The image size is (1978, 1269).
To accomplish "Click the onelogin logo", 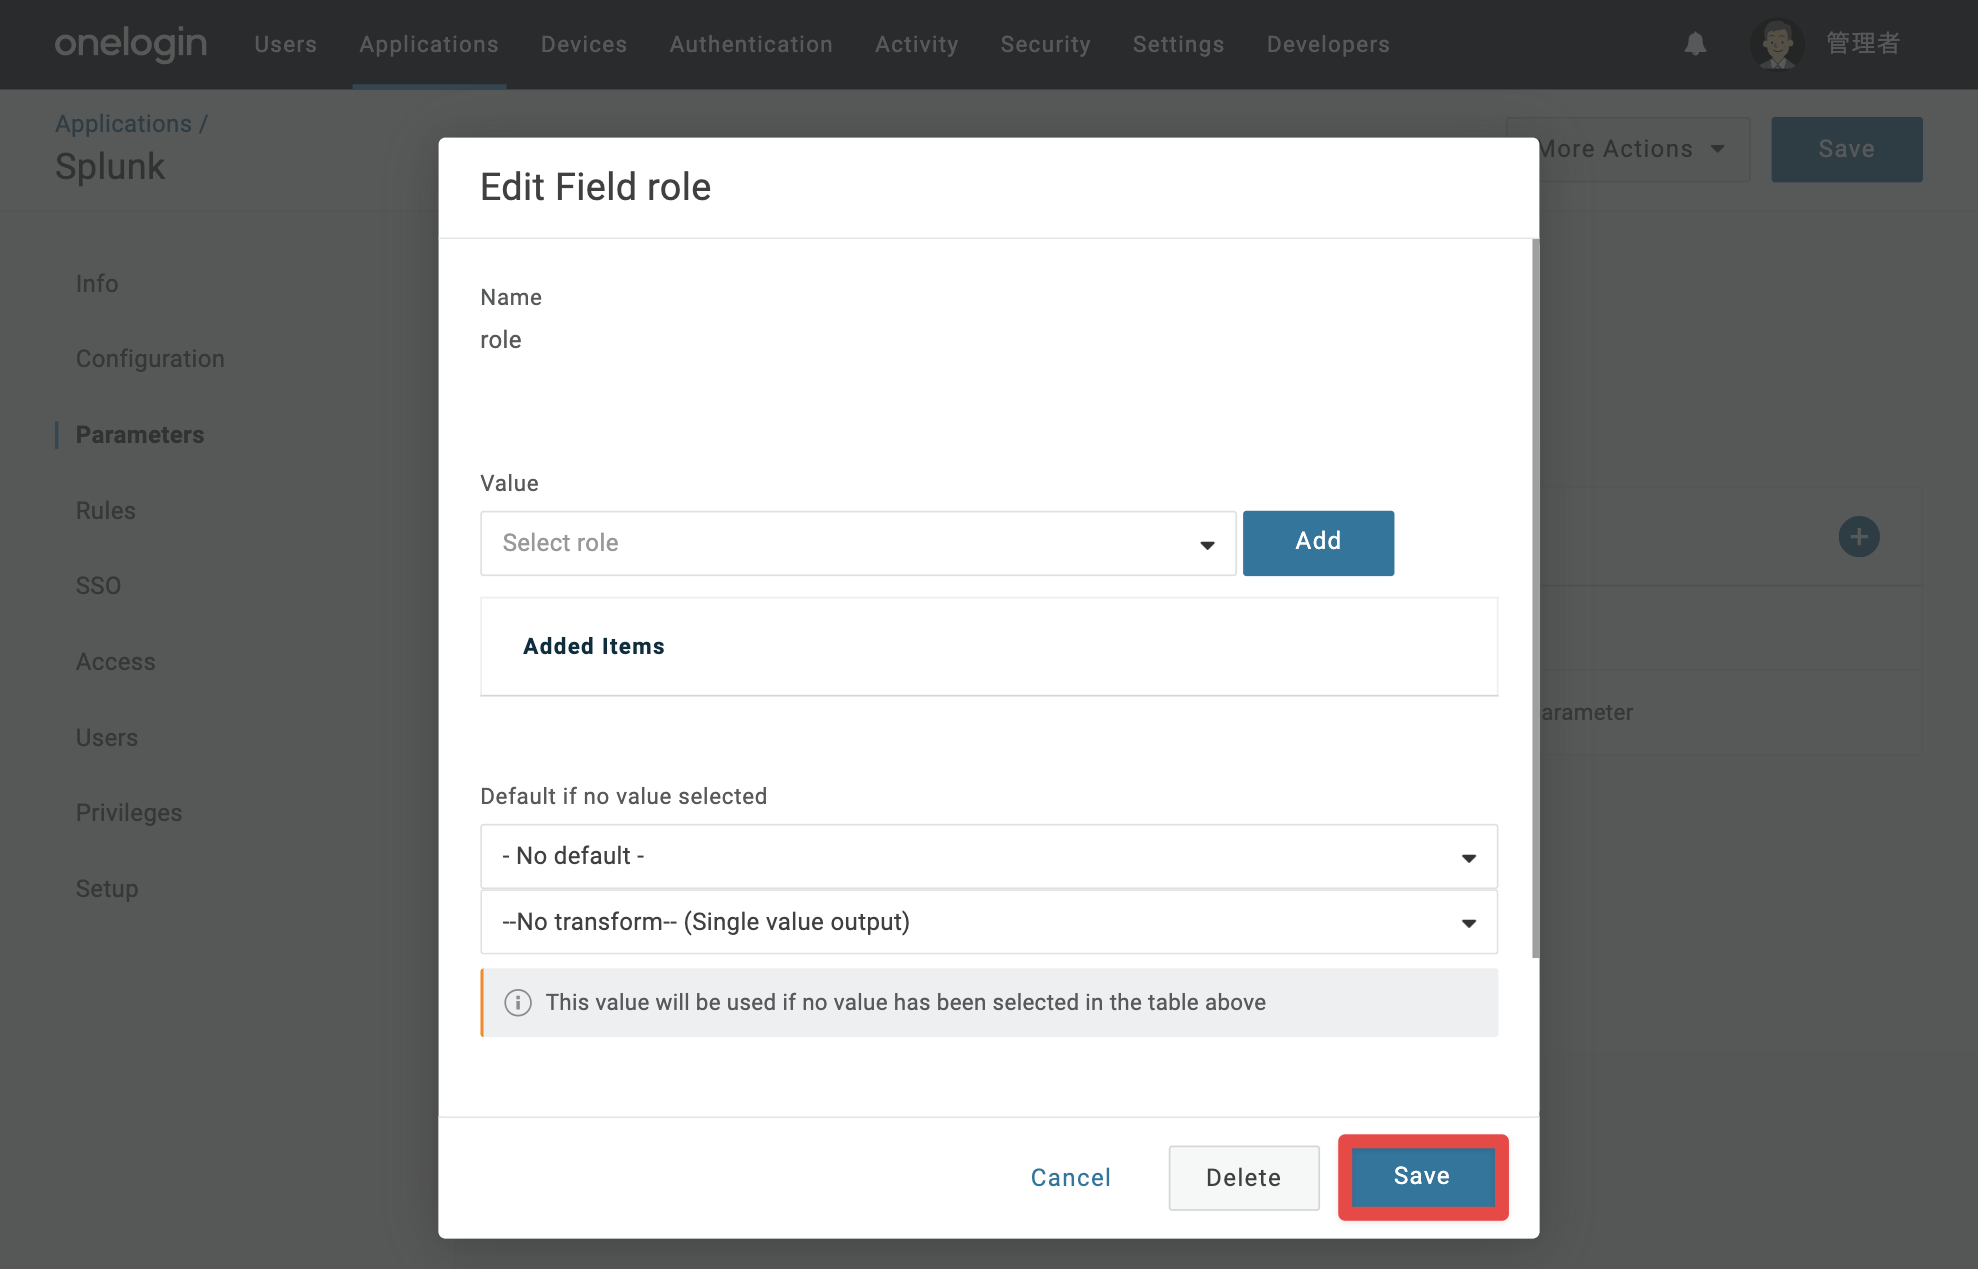I will [131, 44].
